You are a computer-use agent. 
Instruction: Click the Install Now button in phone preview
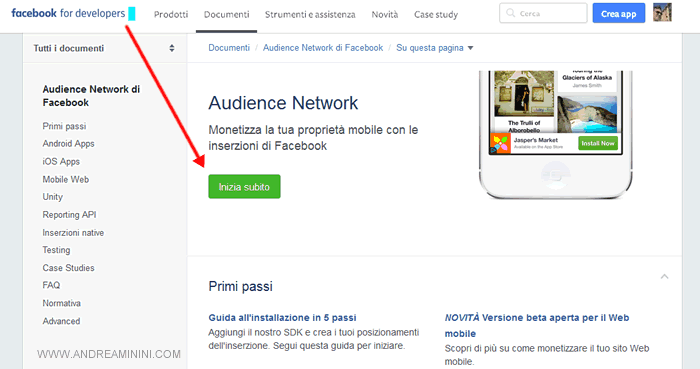598,143
